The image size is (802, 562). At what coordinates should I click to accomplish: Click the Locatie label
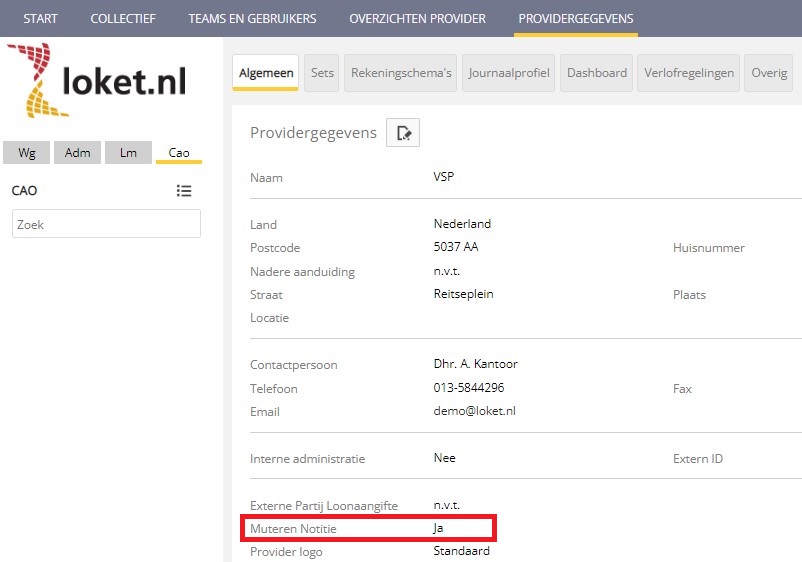[270, 318]
